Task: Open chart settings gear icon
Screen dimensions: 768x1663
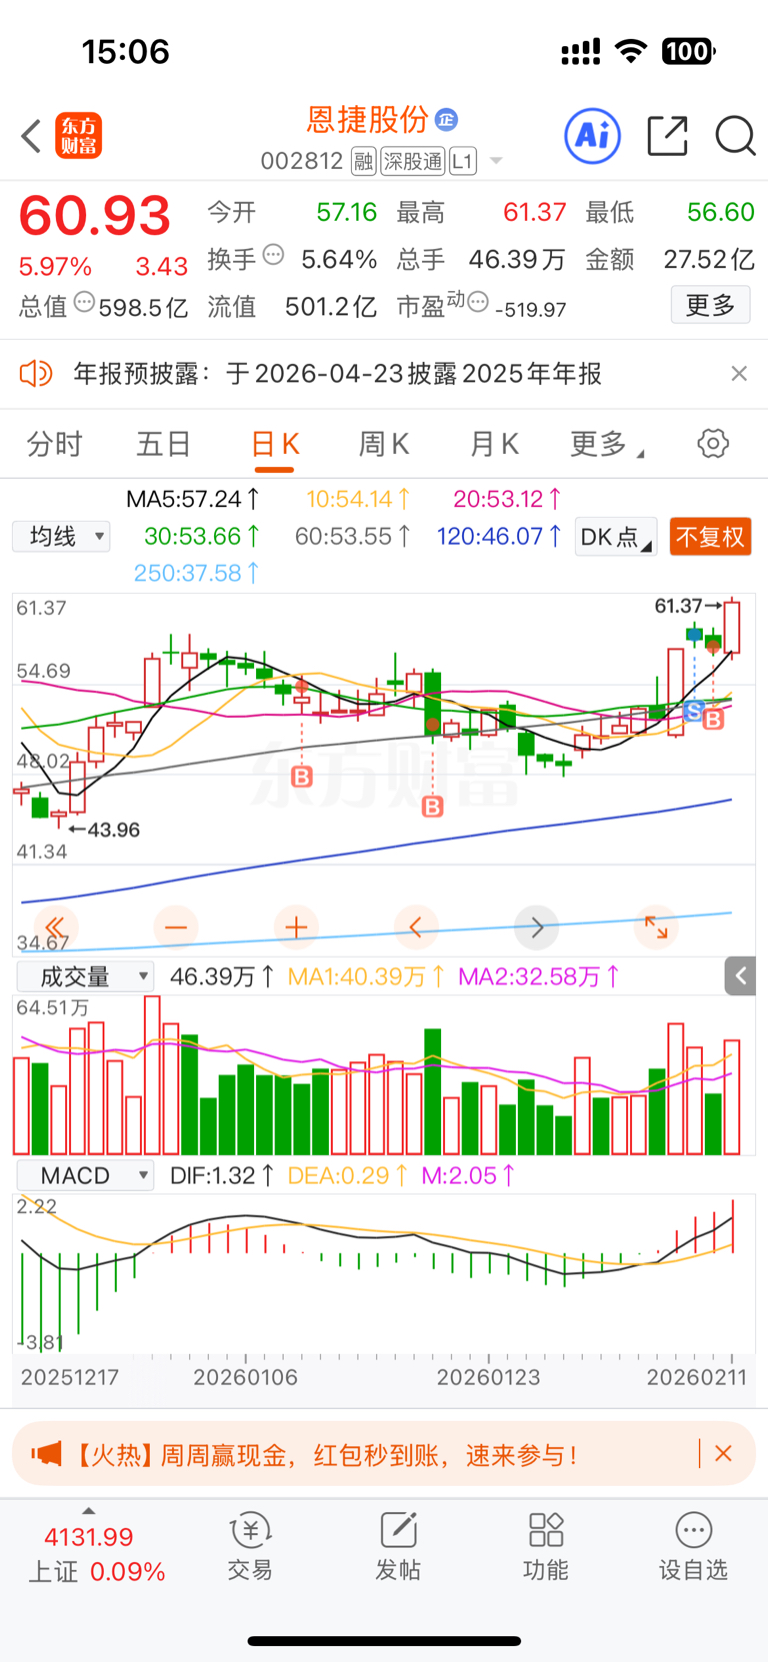Action: point(713,443)
